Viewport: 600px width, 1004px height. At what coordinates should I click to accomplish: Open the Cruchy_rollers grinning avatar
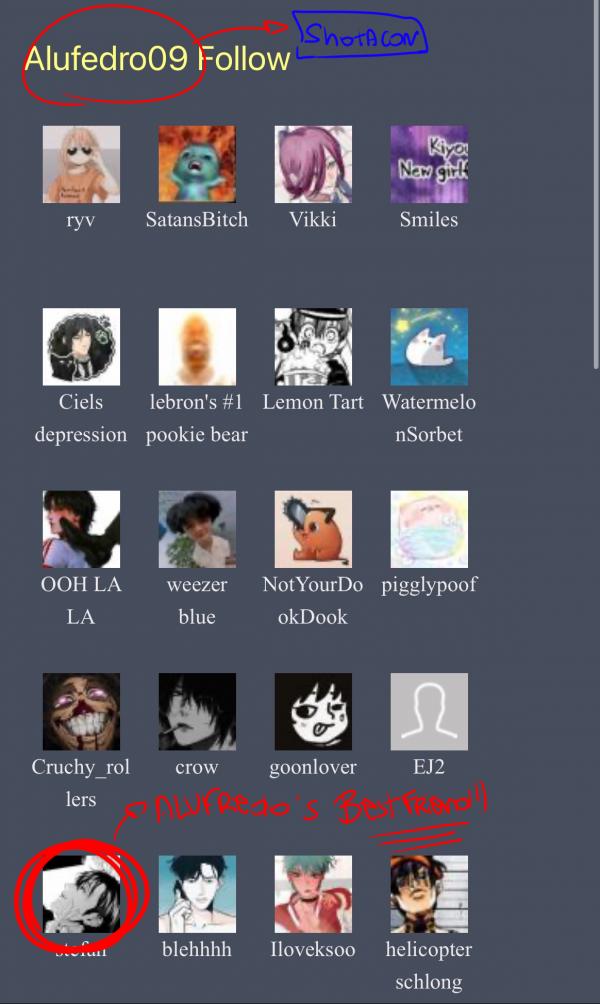click(81, 712)
